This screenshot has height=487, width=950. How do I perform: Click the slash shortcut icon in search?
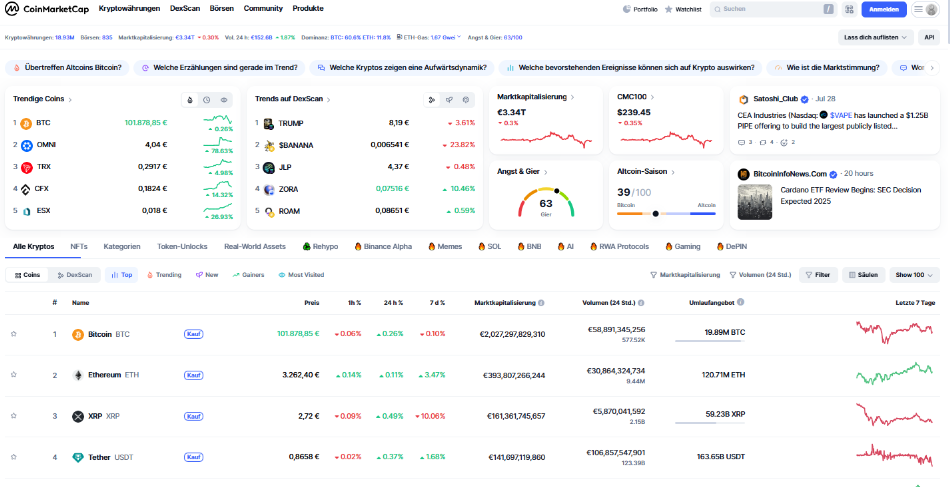pos(829,9)
